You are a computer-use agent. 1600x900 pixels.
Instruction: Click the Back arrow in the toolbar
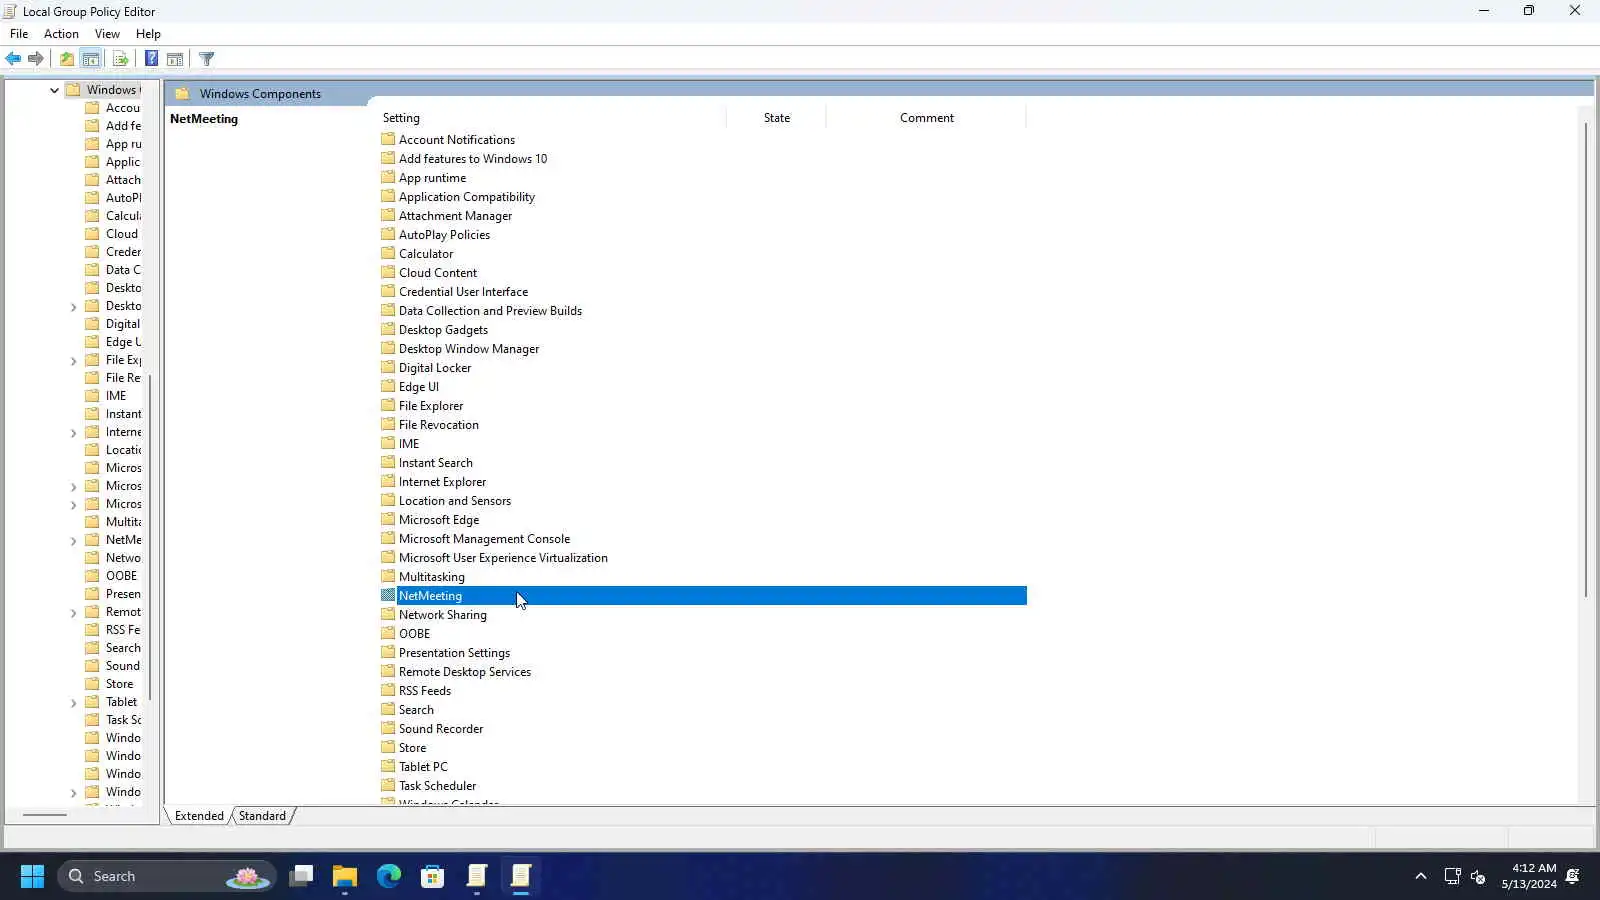point(13,59)
